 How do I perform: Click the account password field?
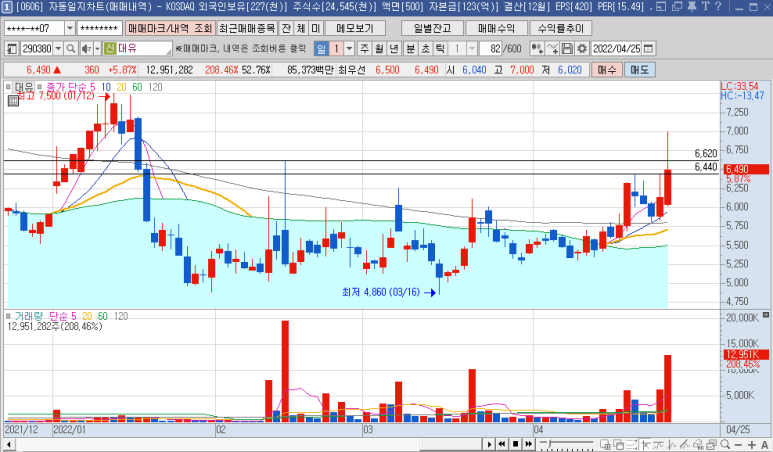(100, 28)
